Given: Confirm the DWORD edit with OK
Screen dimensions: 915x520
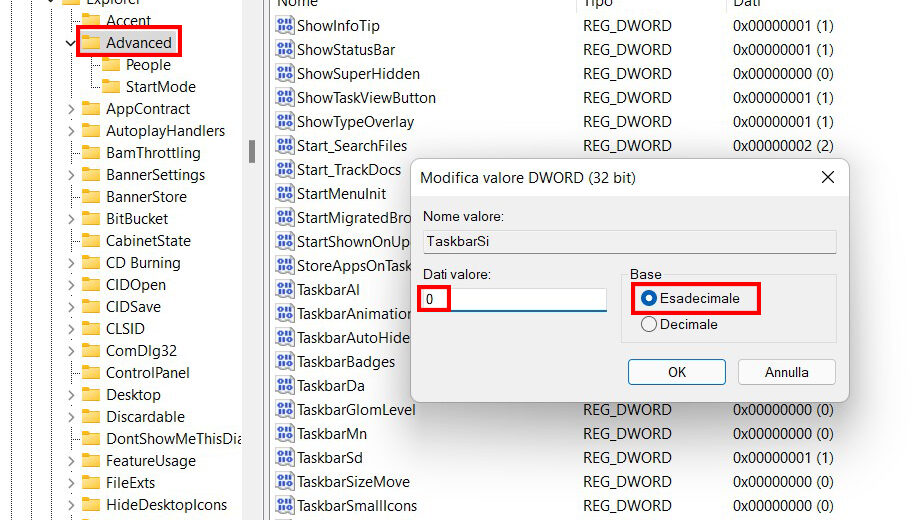Looking at the screenshot, I should 676,372.
